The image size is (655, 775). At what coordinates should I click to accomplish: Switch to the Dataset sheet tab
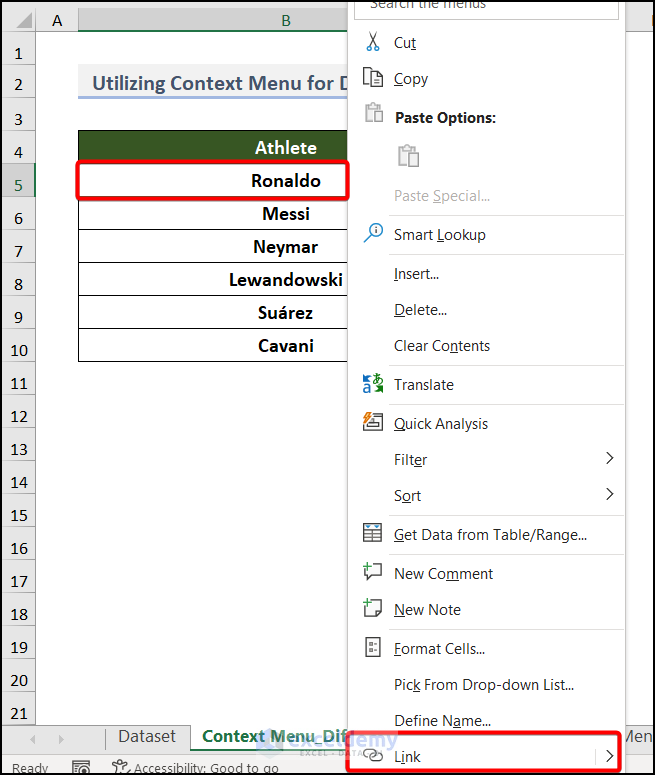click(x=147, y=737)
